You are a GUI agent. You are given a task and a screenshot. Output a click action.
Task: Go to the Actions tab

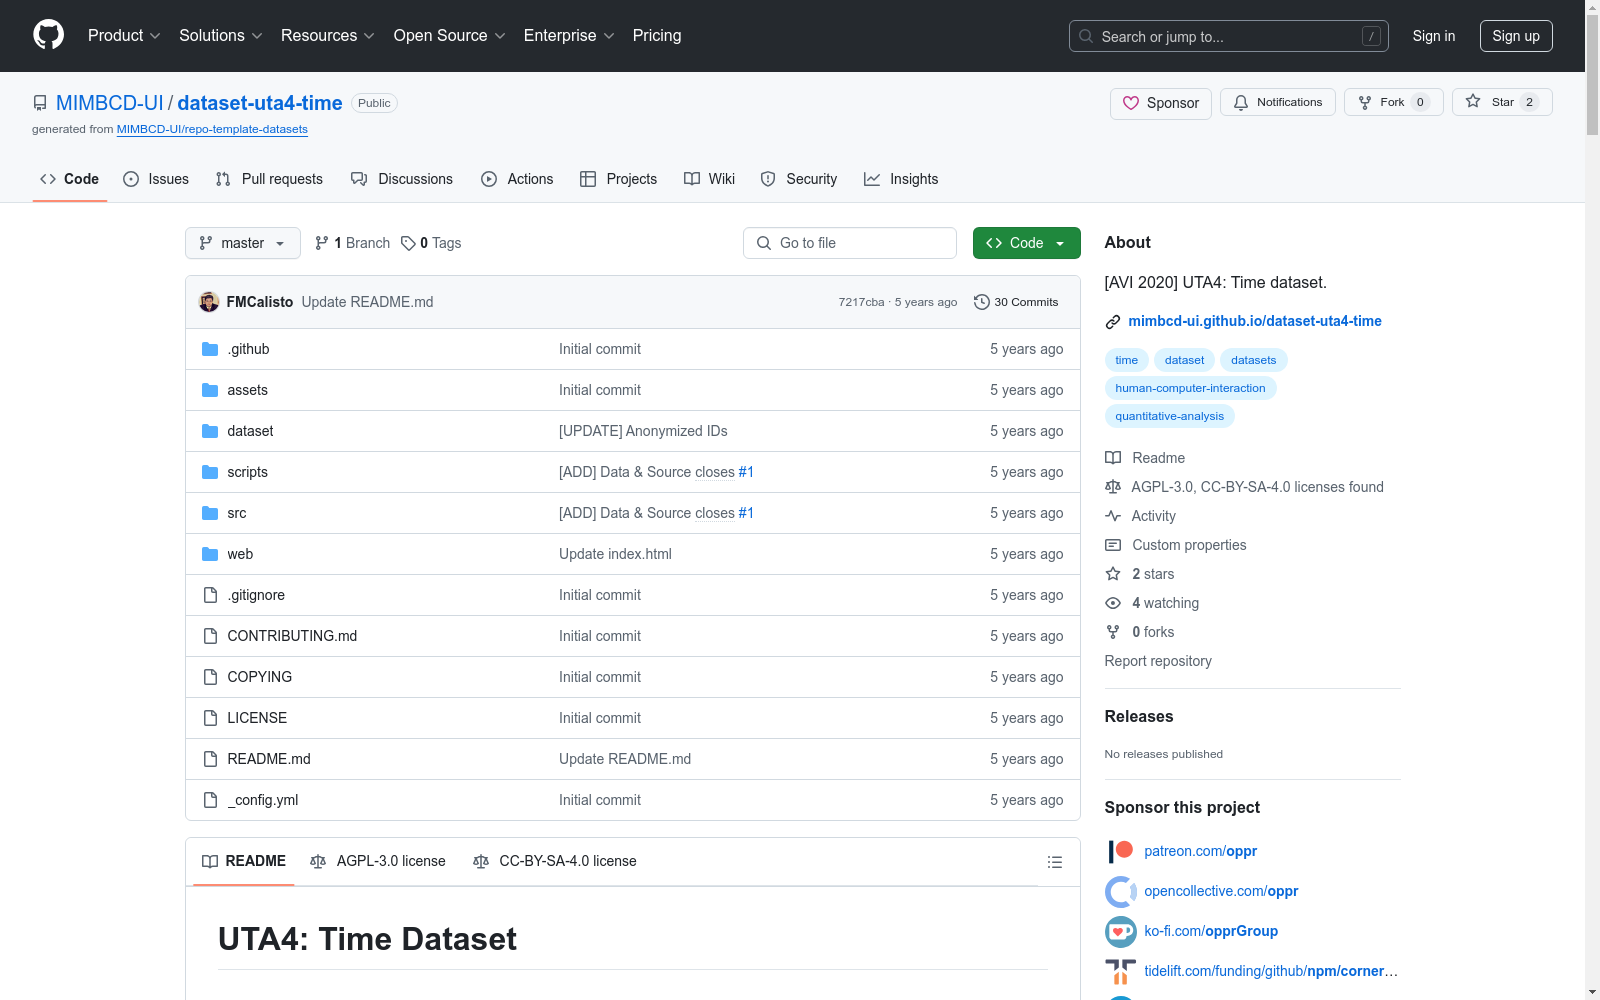(517, 179)
